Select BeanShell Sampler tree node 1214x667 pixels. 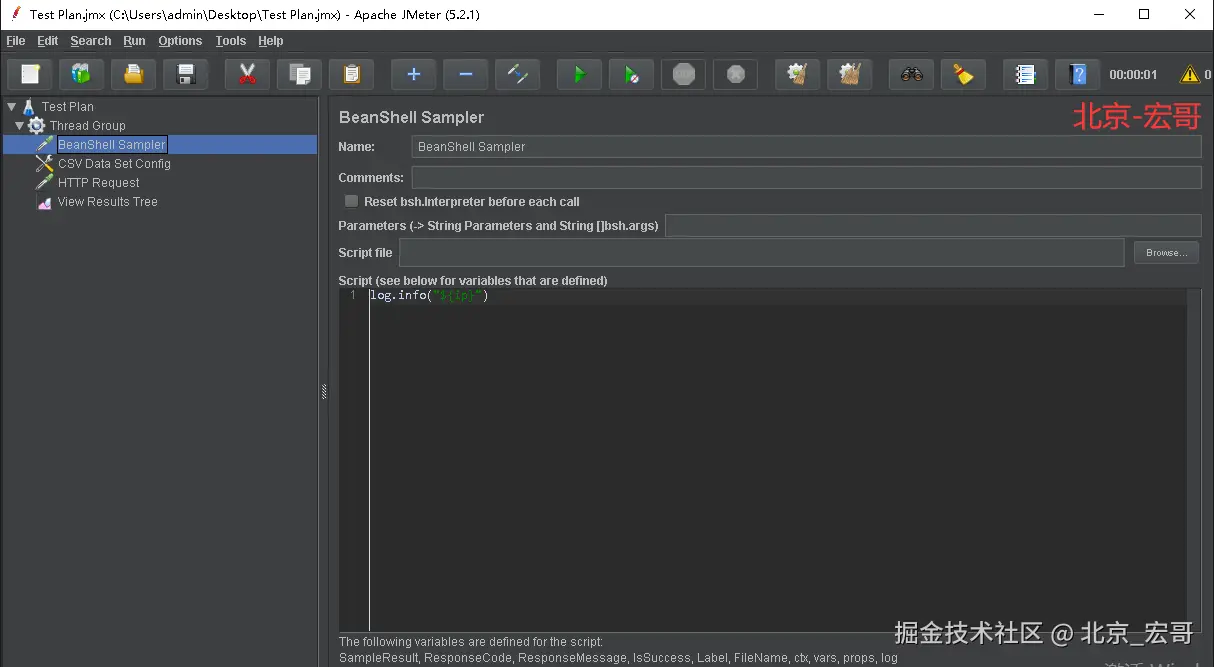(x=112, y=144)
